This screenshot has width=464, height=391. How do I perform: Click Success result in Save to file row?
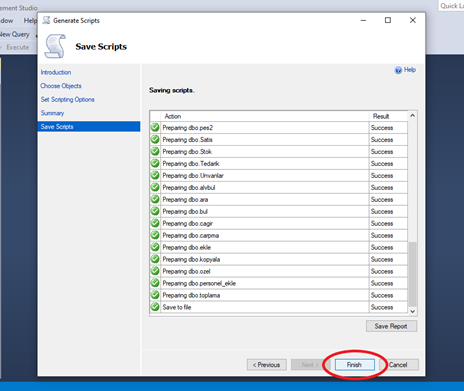(x=382, y=307)
